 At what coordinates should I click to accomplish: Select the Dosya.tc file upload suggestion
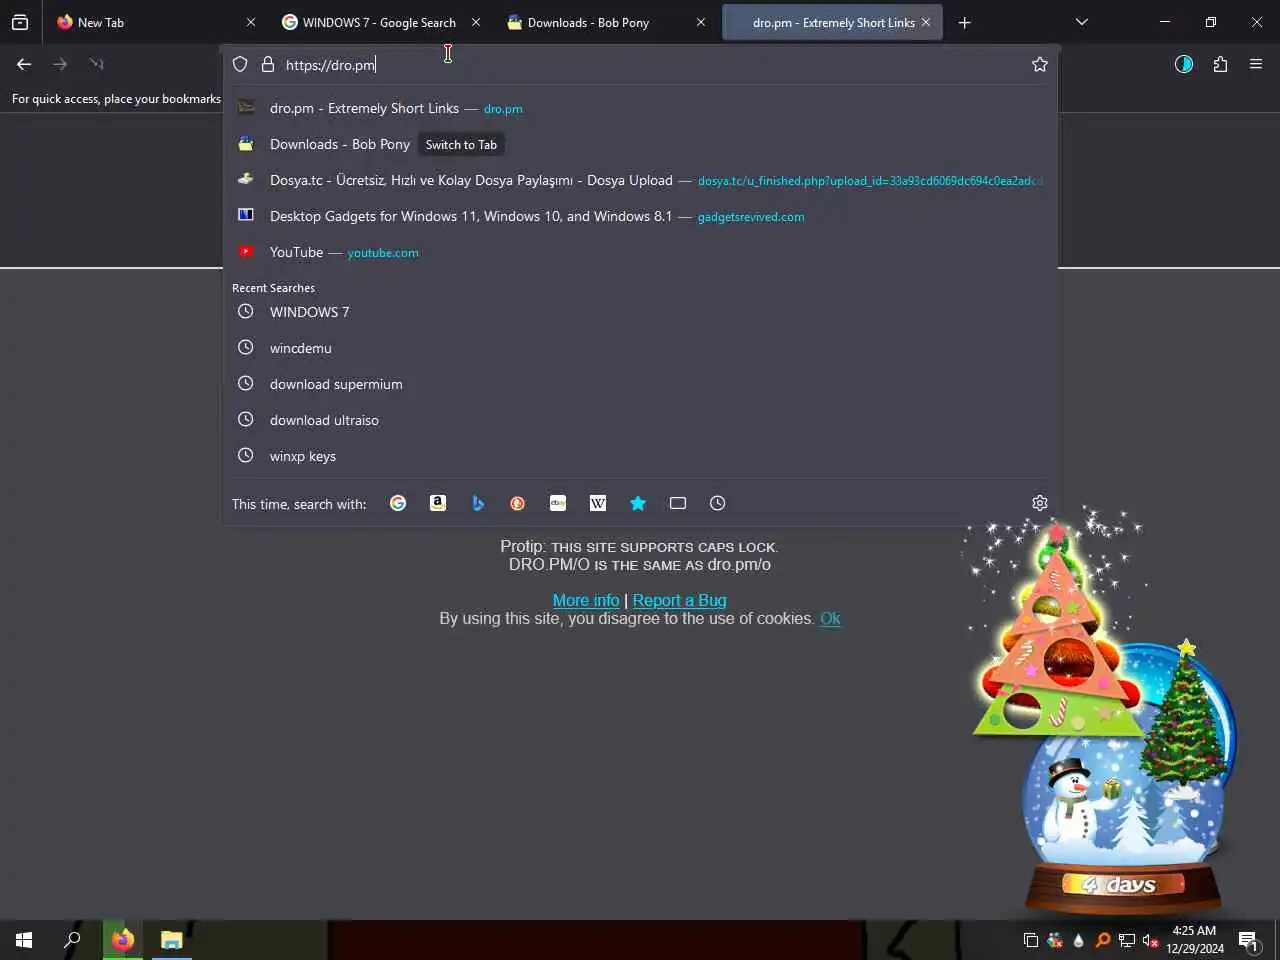coord(640,180)
